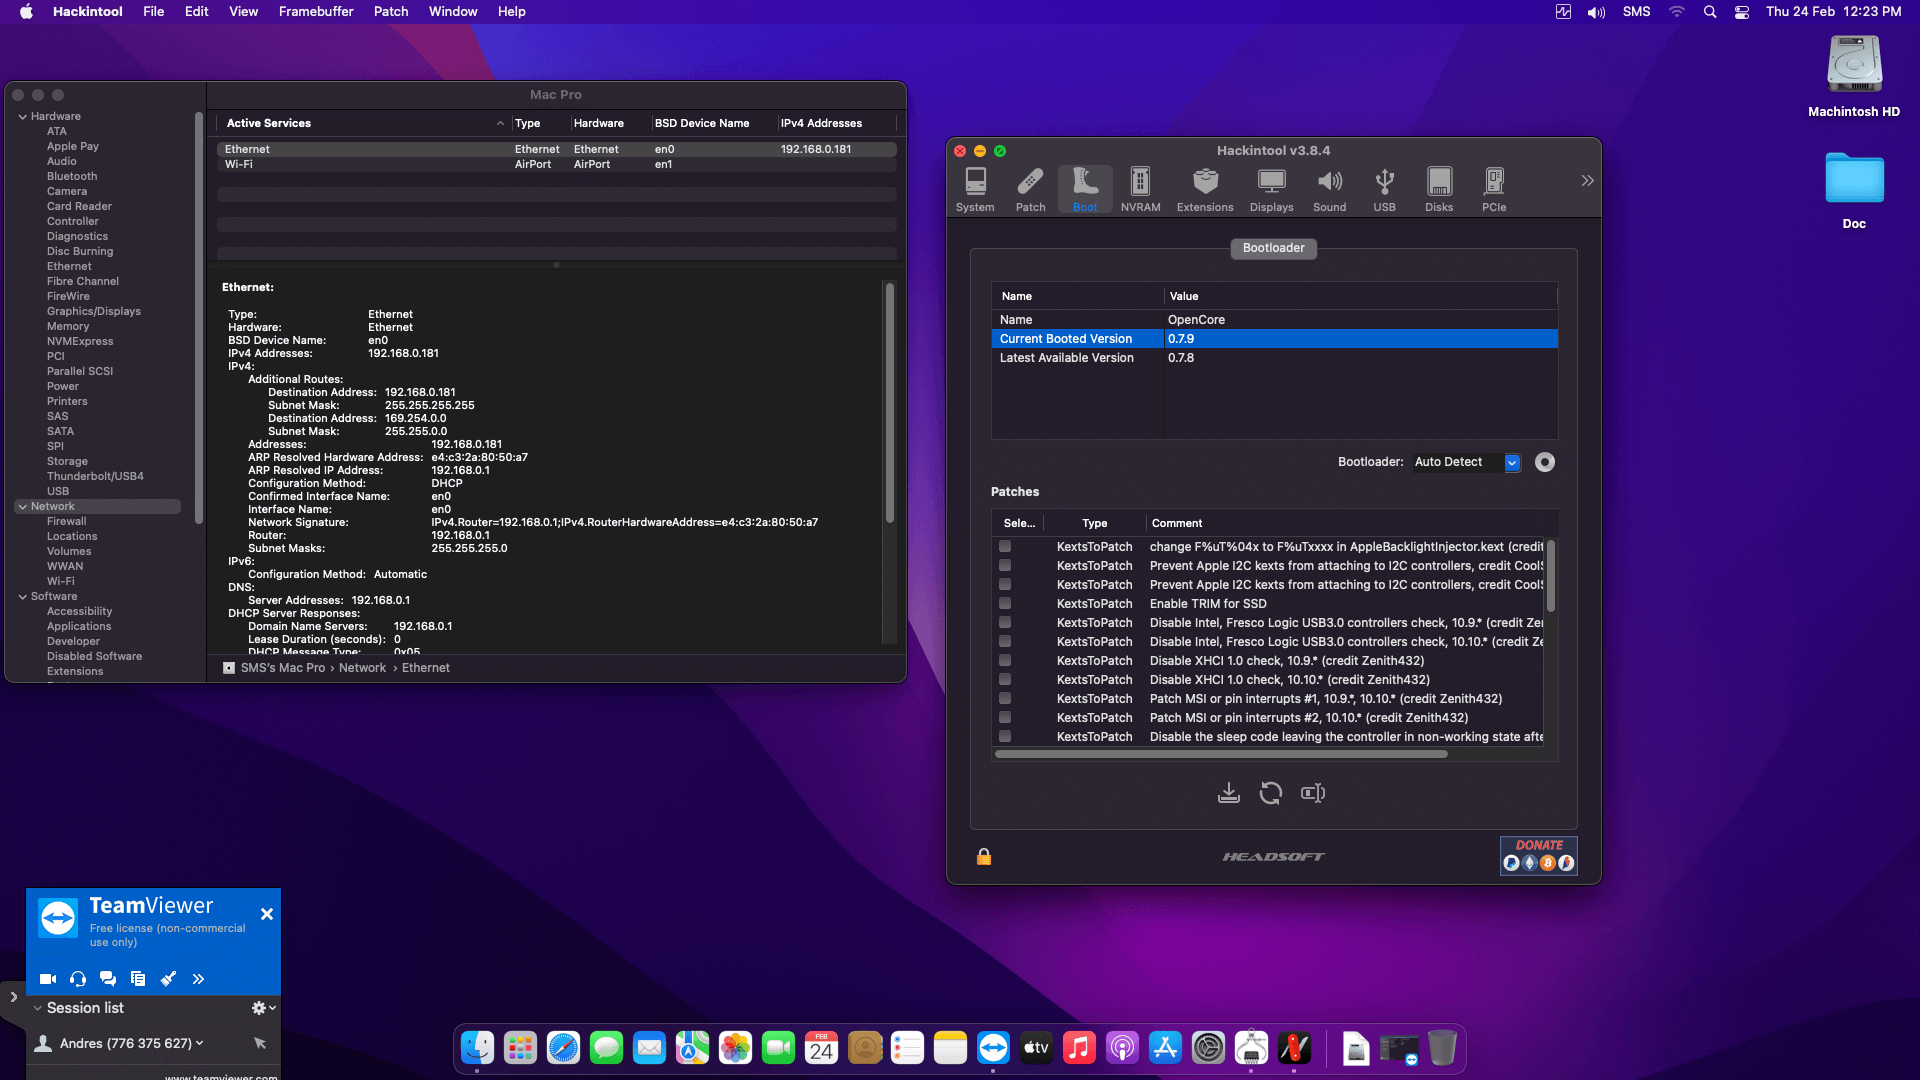Screen dimensions: 1920x1080
Task: Select the NVRAM toolbar icon
Action: [1140, 189]
